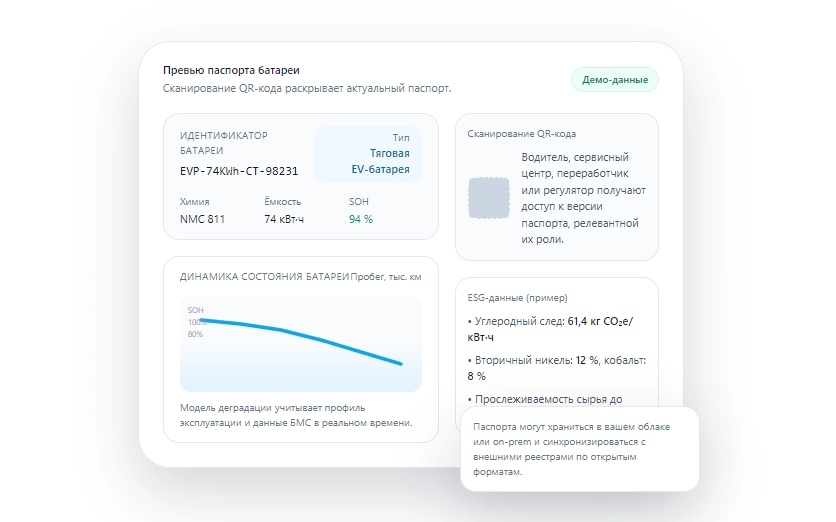Click the tooltip about cloud or on-prem storage

pyautogui.click(x=578, y=448)
